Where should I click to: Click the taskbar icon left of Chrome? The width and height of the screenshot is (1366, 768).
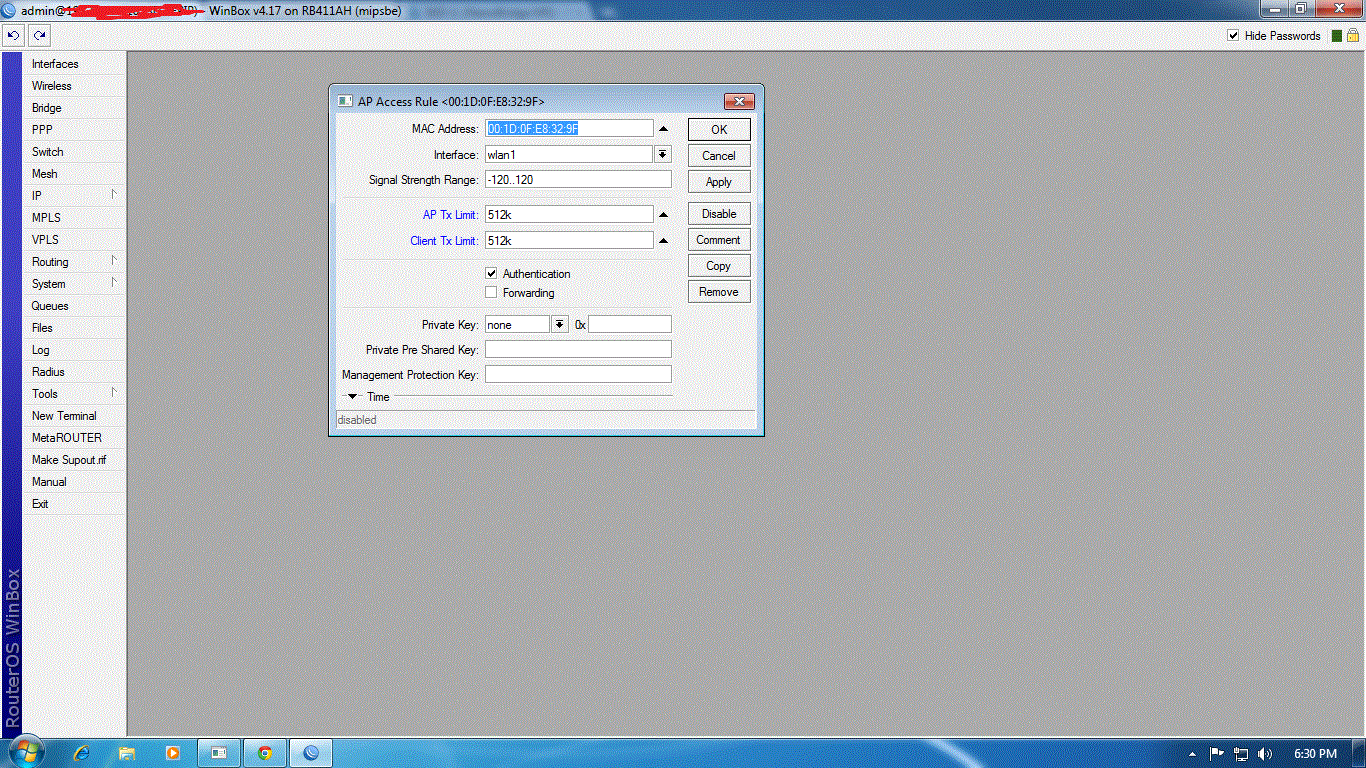pos(219,753)
